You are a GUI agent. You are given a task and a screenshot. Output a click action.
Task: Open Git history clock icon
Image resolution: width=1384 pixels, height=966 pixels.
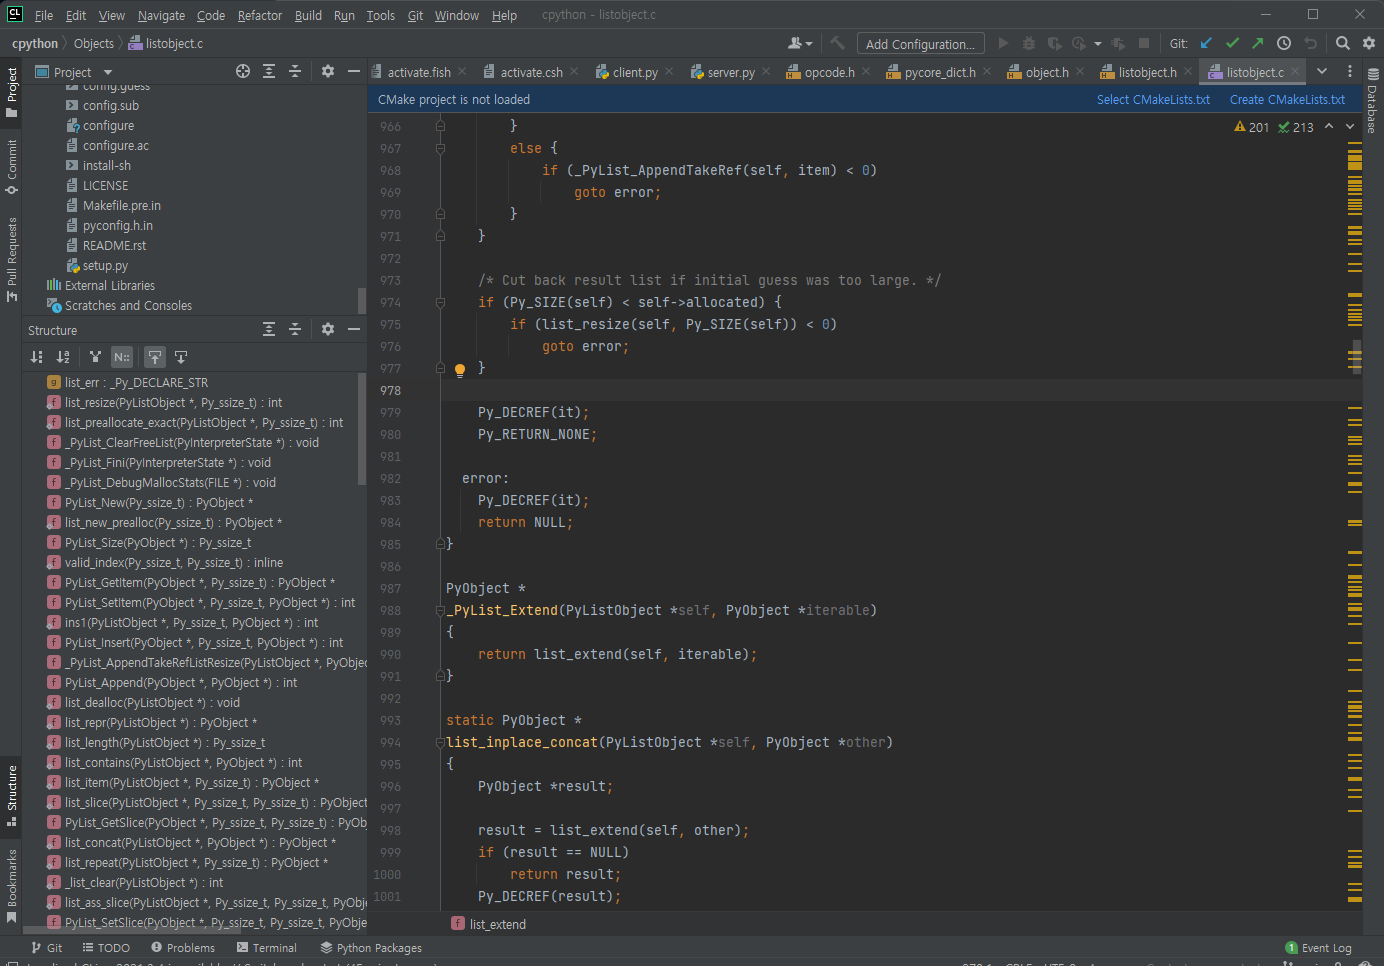(1284, 43)
